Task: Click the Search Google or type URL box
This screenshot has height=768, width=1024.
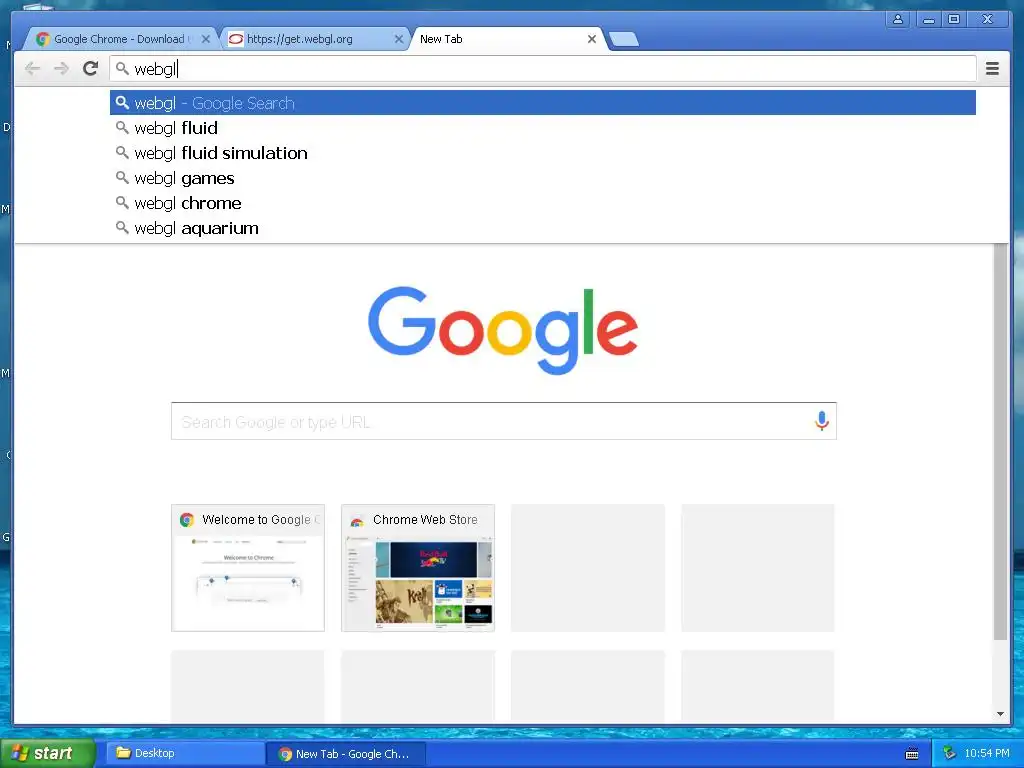Action: click(x=504, y=421)
